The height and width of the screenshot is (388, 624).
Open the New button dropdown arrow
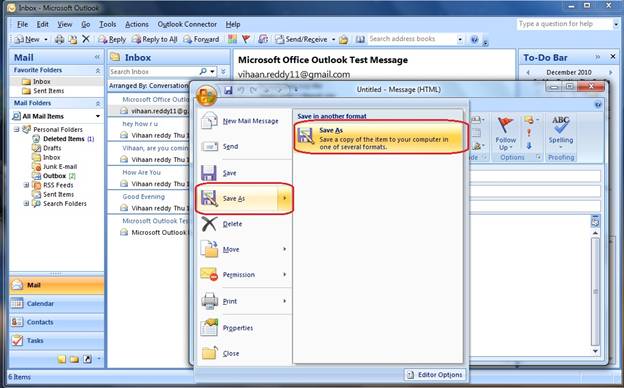(46, 39)
